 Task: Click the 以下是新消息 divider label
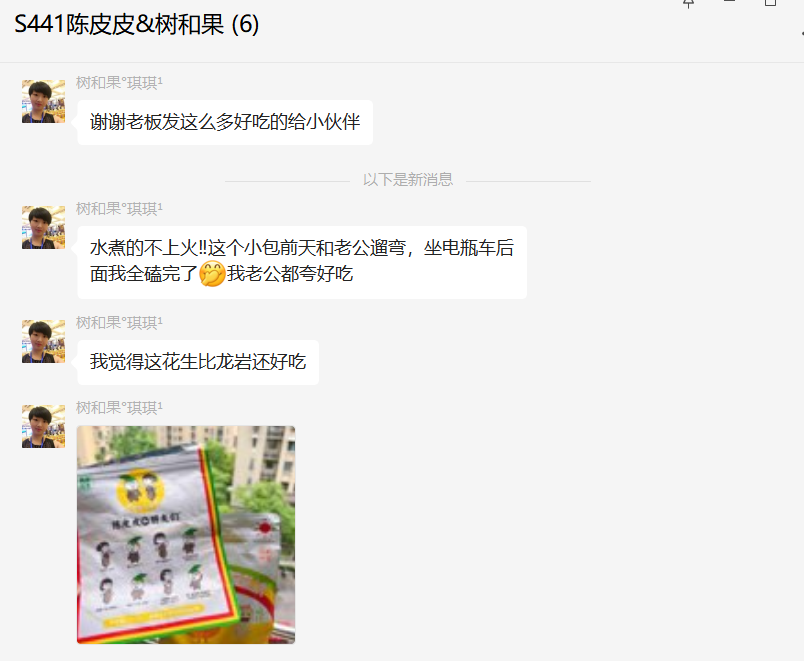click(408, 179)
